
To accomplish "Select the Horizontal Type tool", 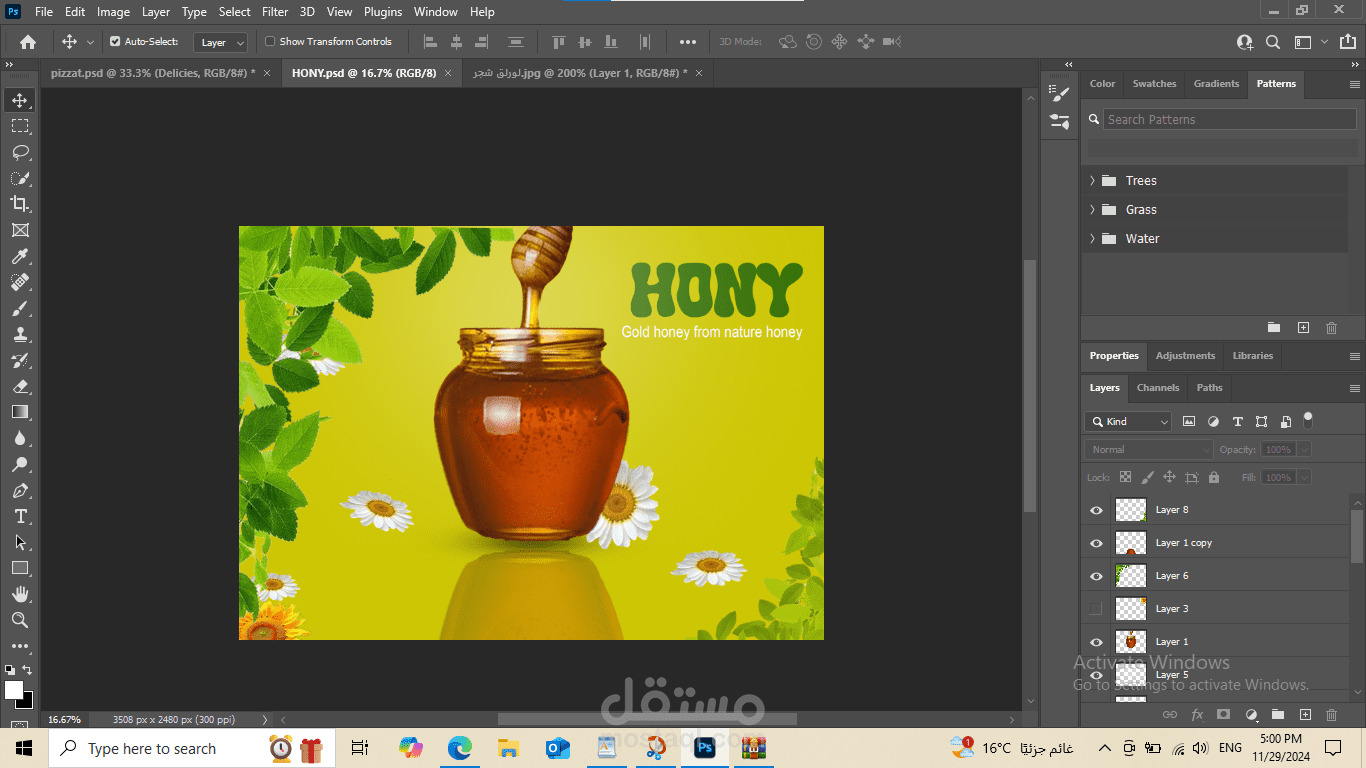I will tap(20, 517).
